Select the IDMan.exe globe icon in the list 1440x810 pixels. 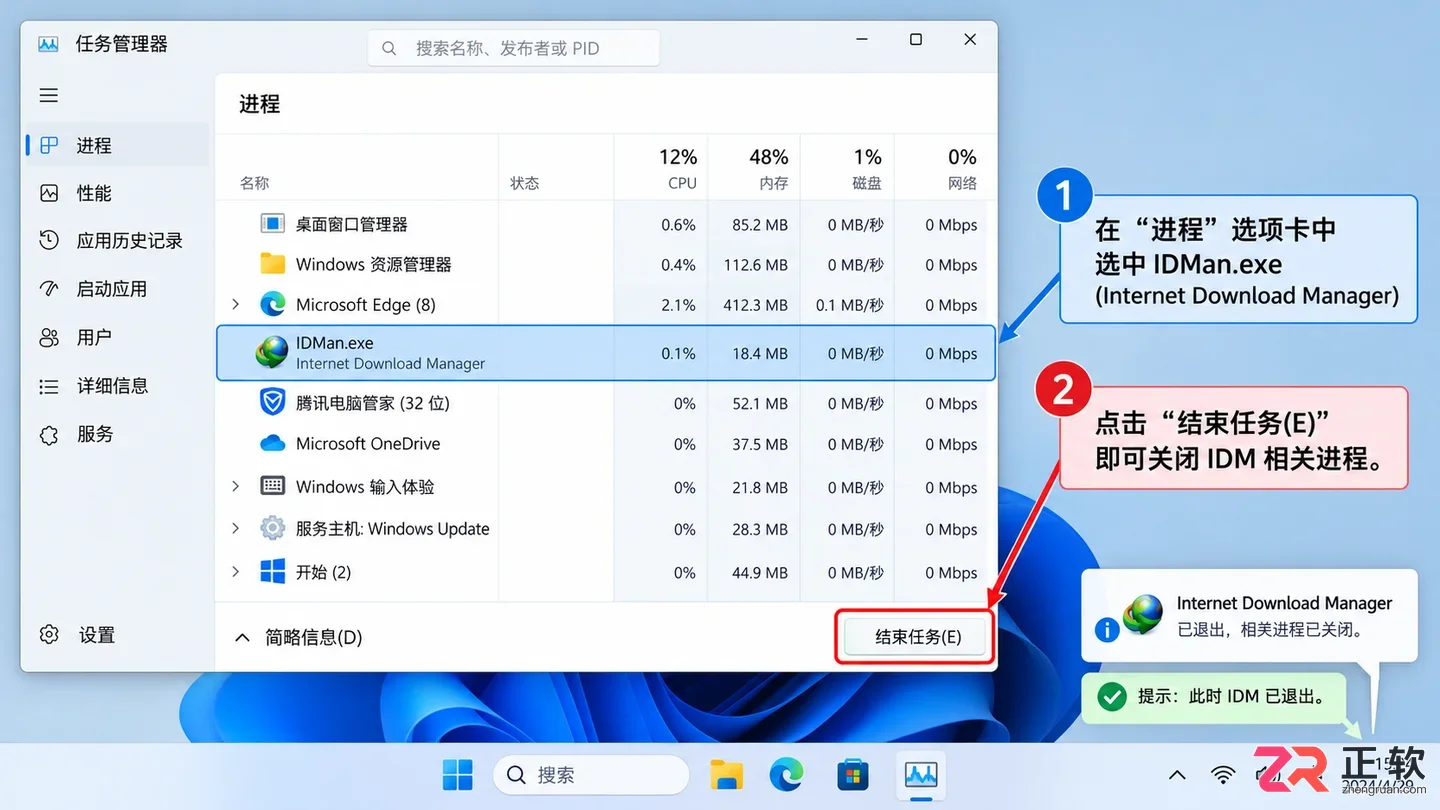(x=272, y=352)
